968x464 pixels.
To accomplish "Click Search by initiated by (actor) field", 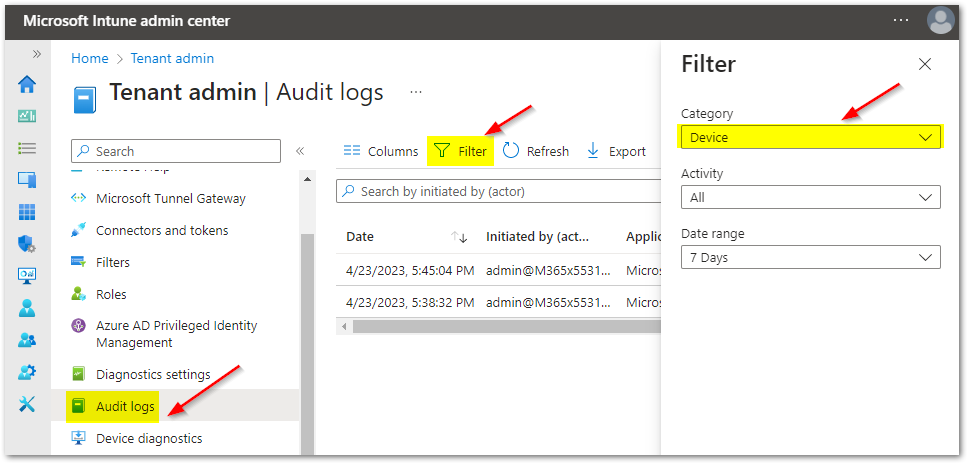I will tap(498, 191).
